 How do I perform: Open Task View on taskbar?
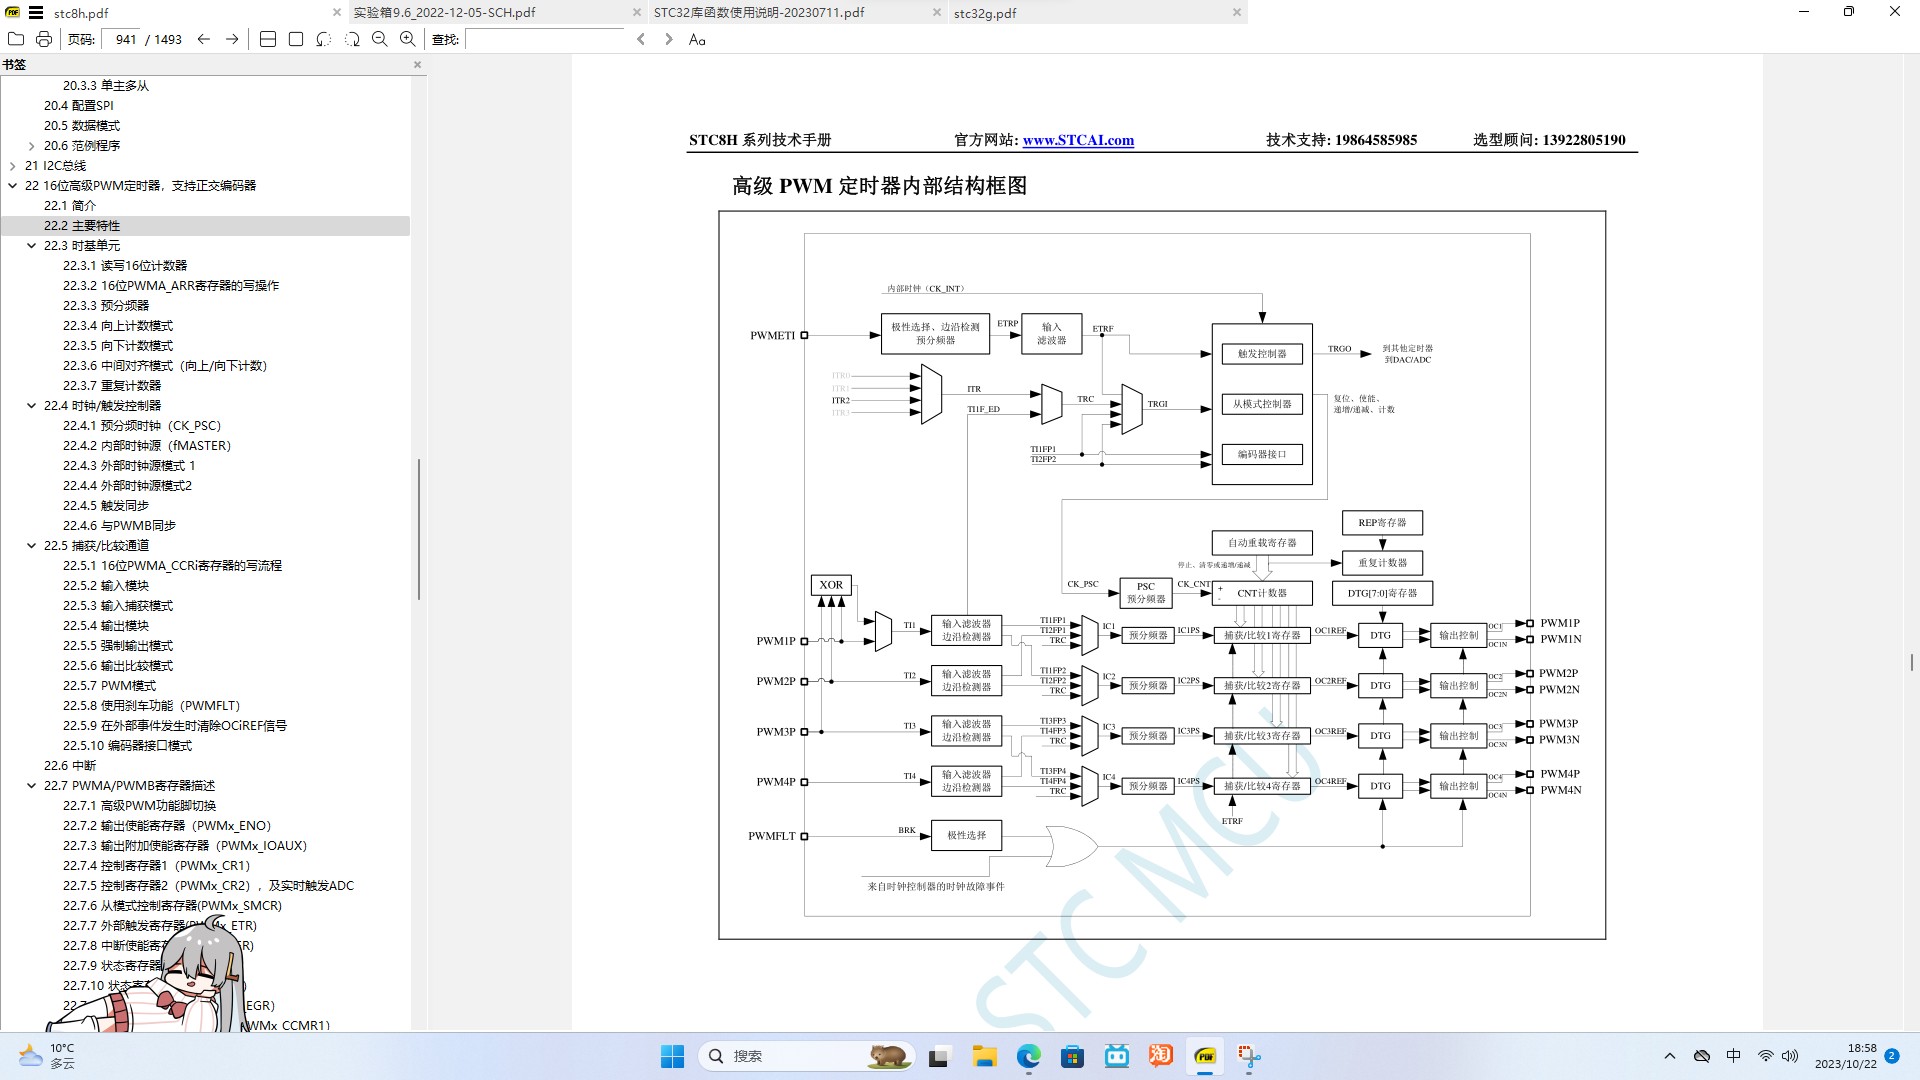938,1056
